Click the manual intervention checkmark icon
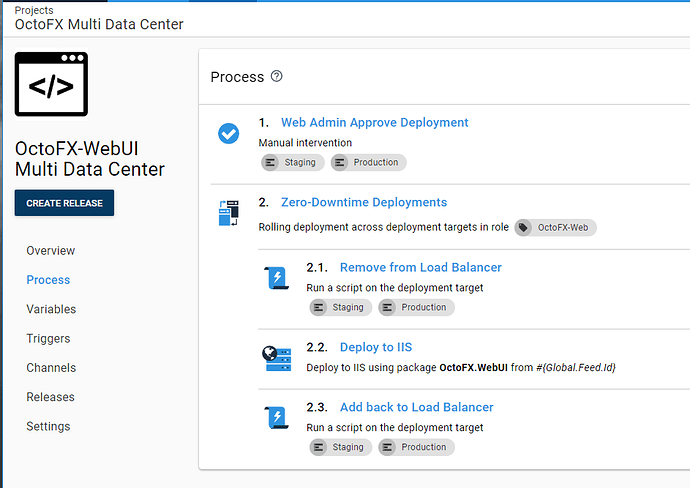Image resolution: width=690 pixels, height=488 pixels. coord(228,133)
